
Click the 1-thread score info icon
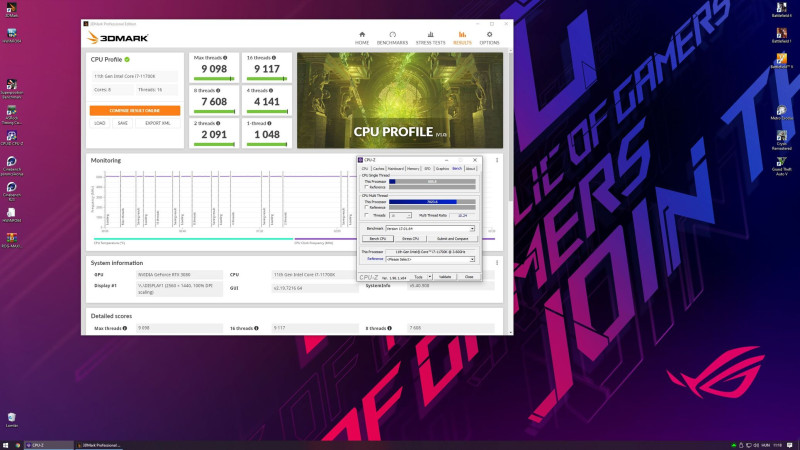click(x=269, y=123)
